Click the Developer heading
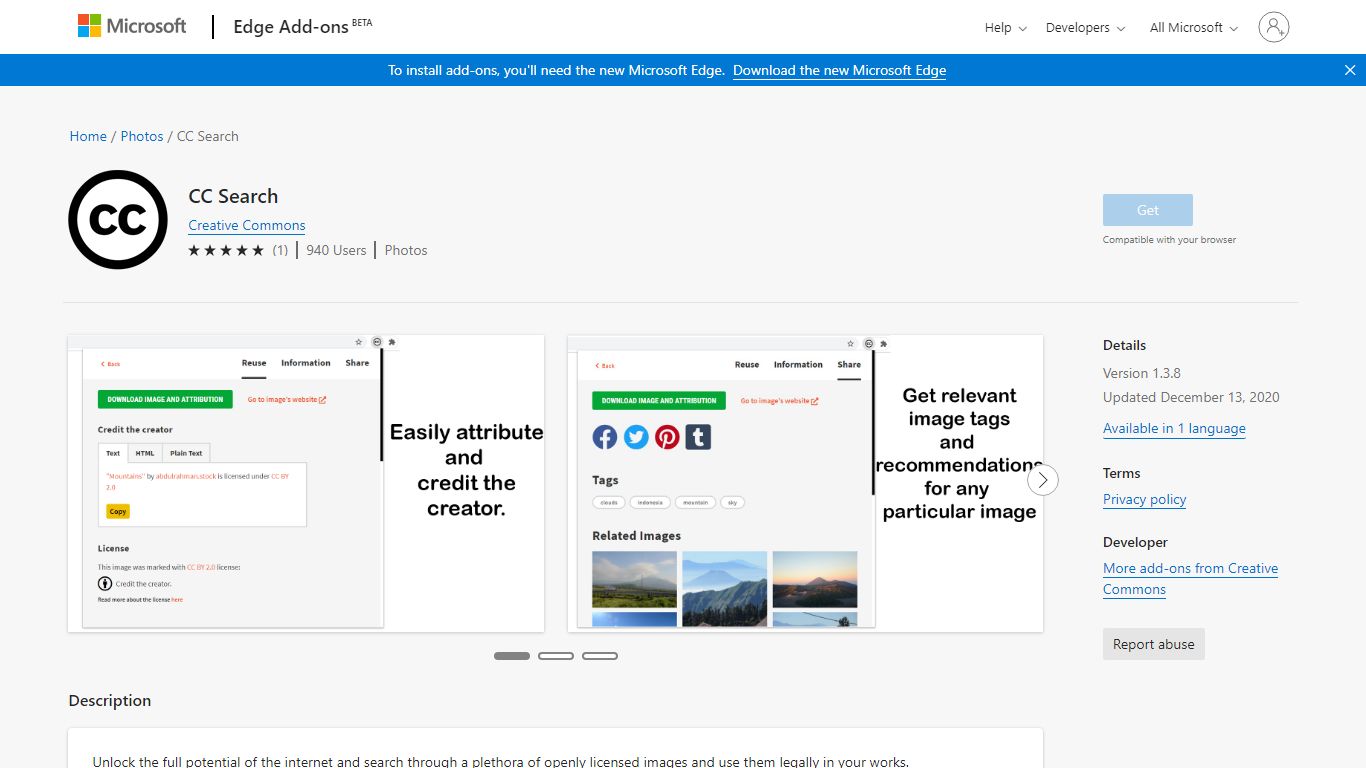1366x768 pixels. pyautogui.click(x=1135, y=542)
